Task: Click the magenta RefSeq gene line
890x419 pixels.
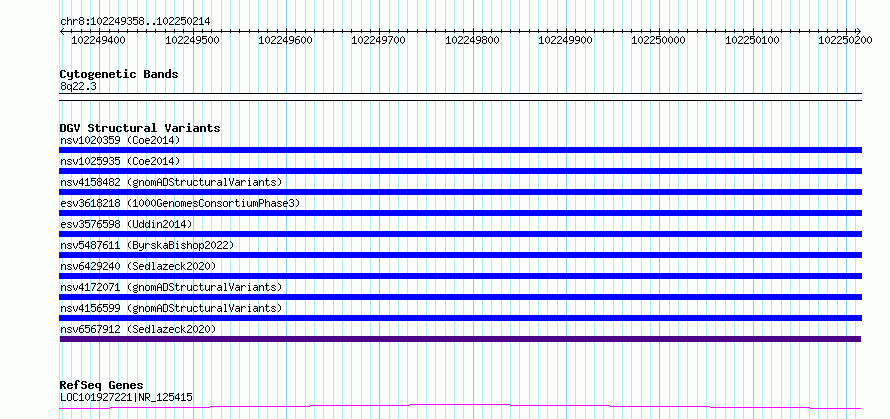Action: [x=460, y=407]
